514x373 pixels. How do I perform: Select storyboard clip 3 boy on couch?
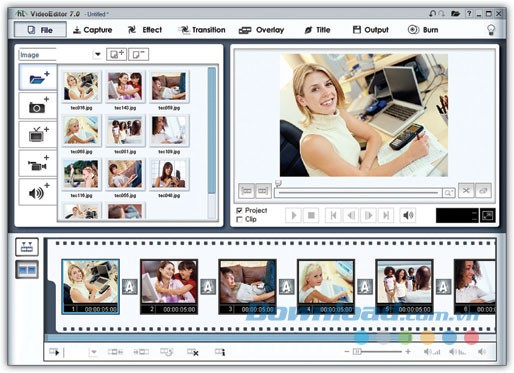(247, 287)
